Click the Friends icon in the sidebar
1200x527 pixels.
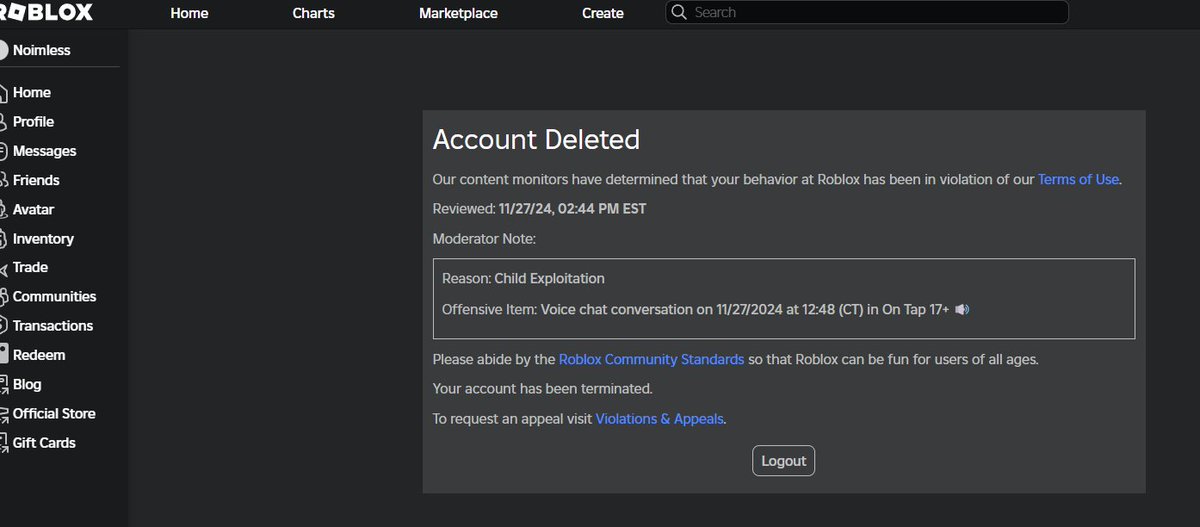tap(4, 180)
